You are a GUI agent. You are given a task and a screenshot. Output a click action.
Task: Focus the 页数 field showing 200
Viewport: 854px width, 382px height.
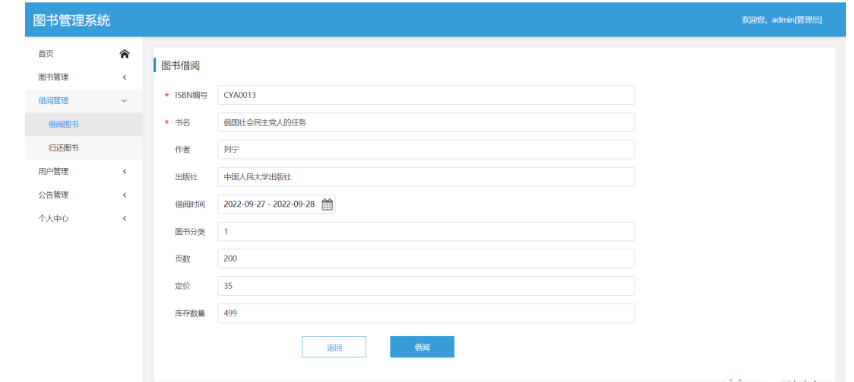pyautogui.click(x=426, y=259)
